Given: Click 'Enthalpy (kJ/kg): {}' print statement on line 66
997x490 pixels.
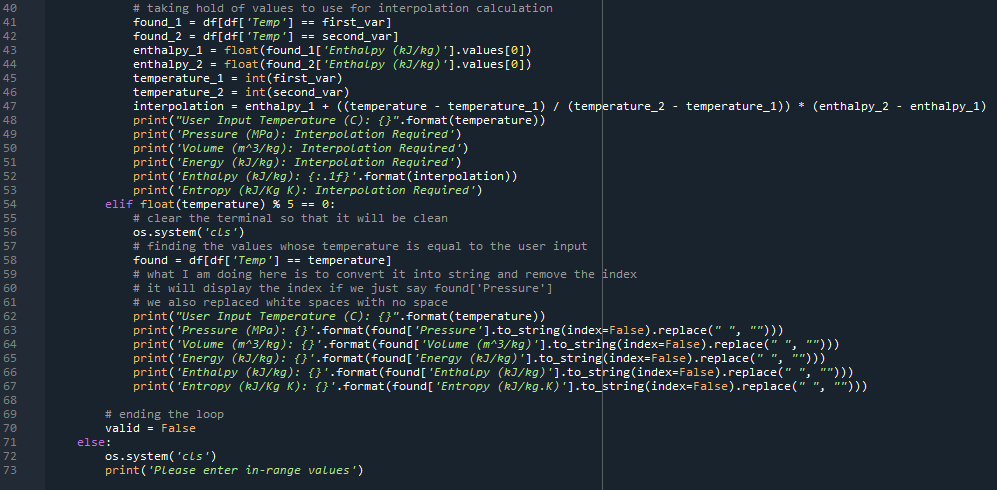Looking at the screenshot, I should (493, 372).
